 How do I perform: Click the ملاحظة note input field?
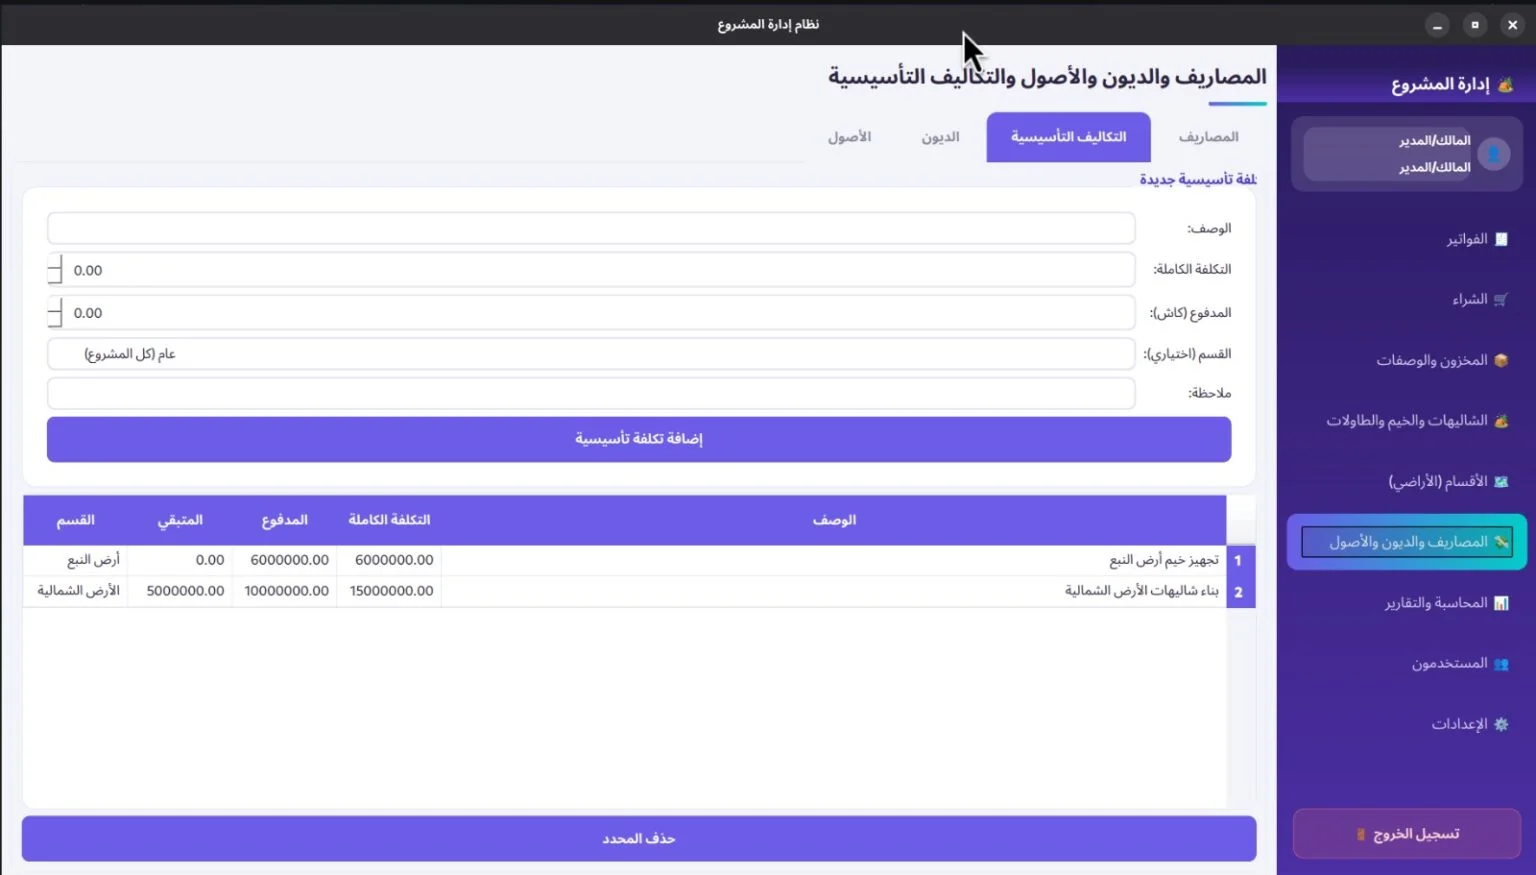coord(591,393)
